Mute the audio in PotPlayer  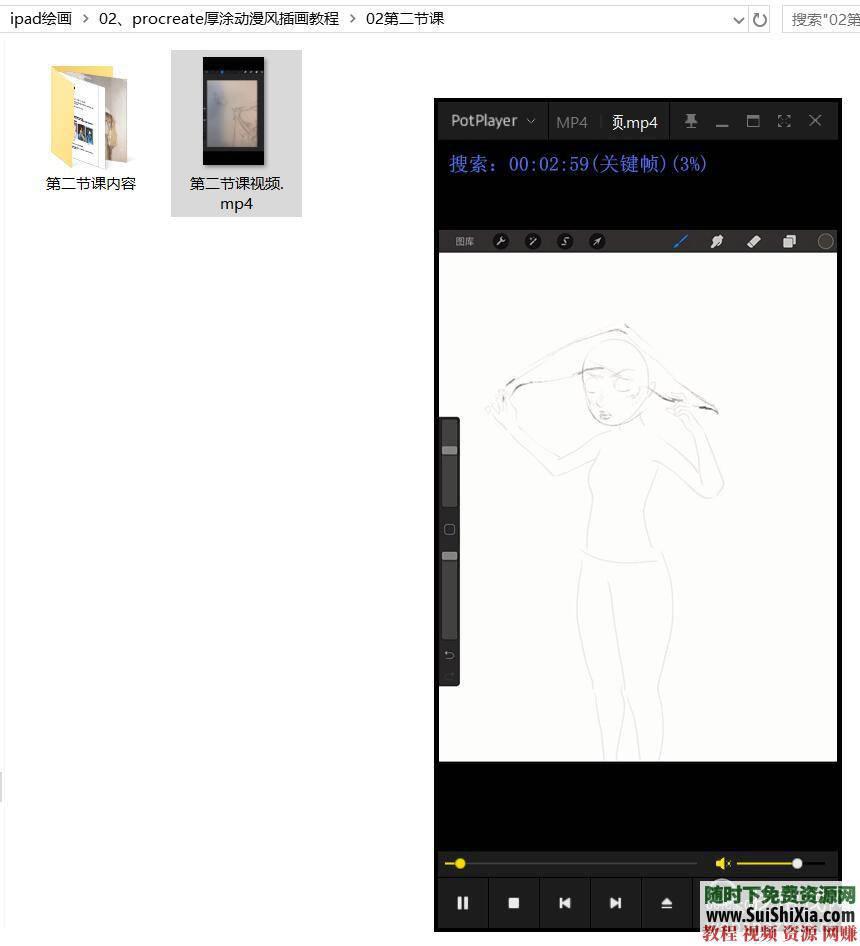724,863
